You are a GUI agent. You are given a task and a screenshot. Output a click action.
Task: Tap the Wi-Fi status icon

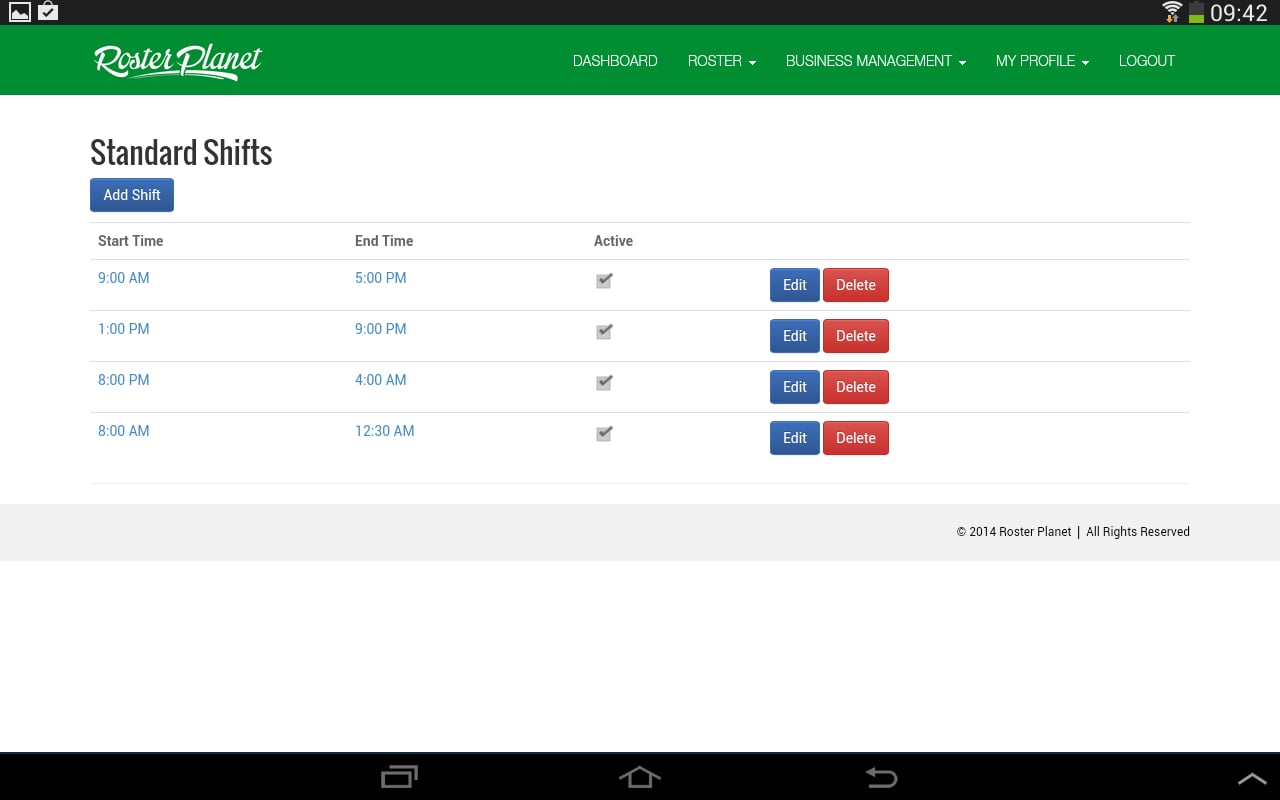(1171, 12)
